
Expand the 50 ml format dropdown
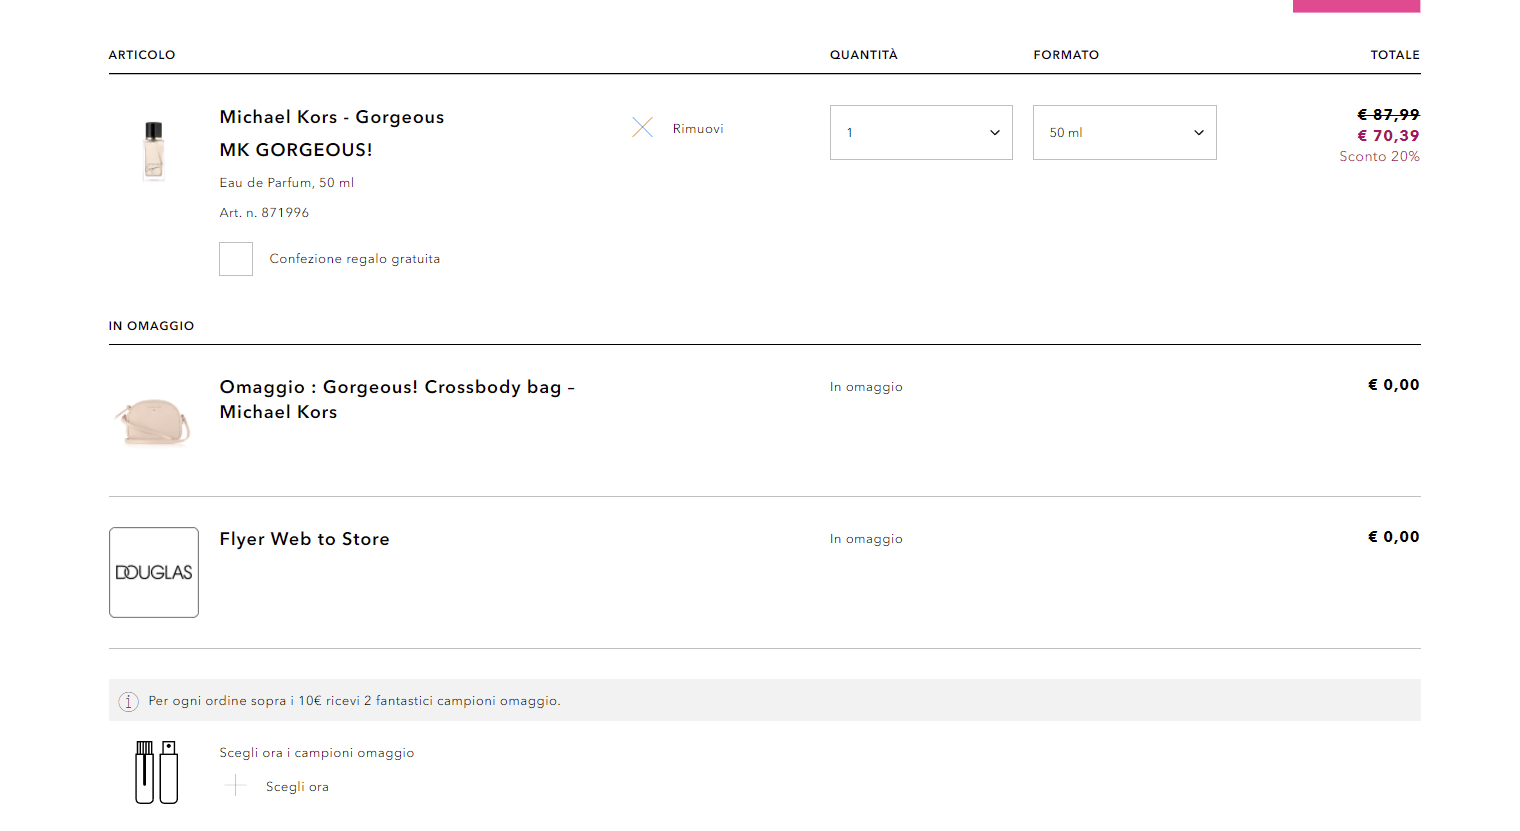1124,132
